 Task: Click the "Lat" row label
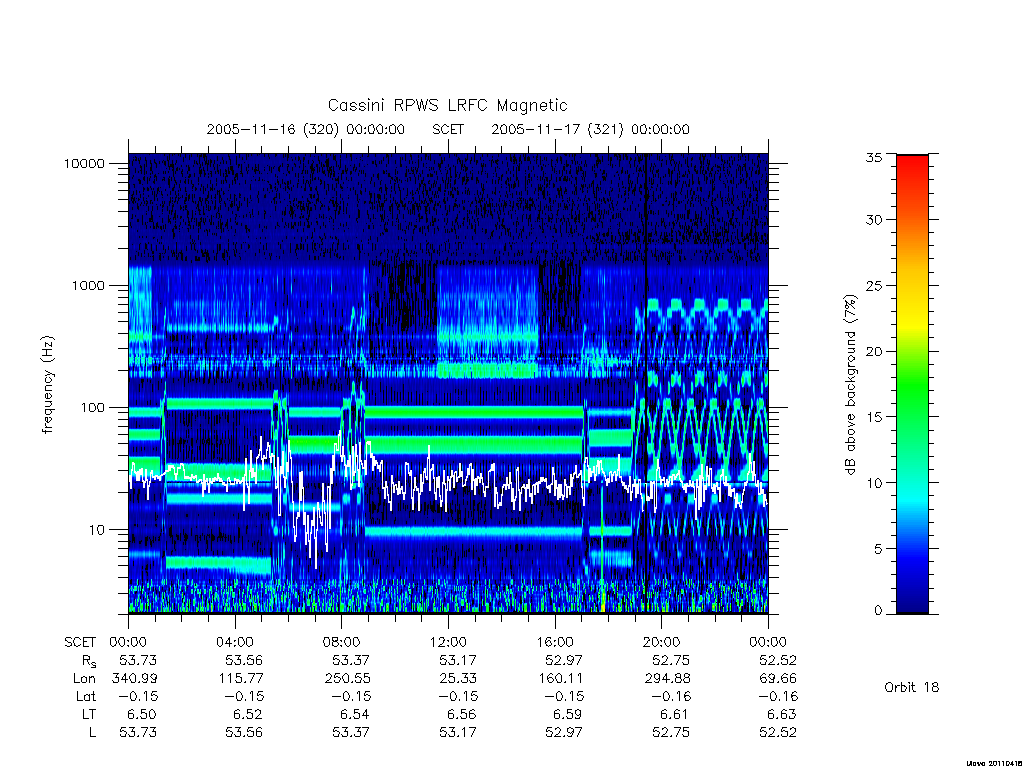(x=86, y=697)
